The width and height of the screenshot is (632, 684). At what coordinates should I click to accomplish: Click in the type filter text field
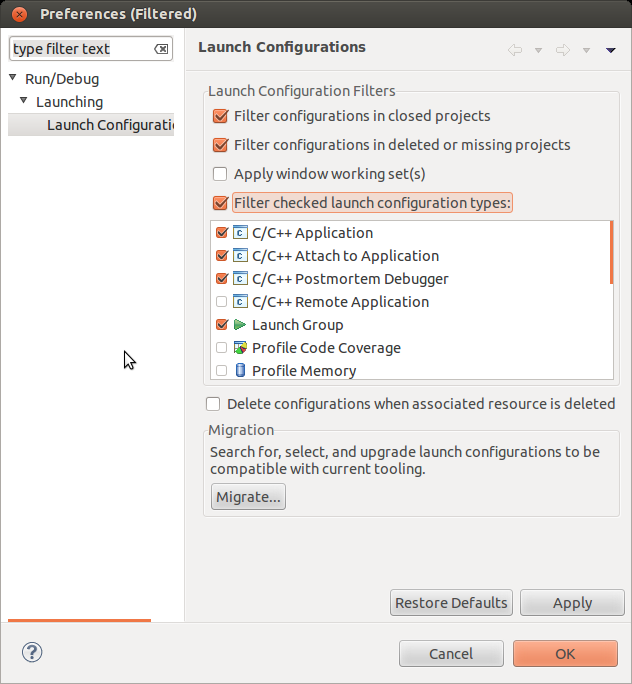click(x=80, y=49)
